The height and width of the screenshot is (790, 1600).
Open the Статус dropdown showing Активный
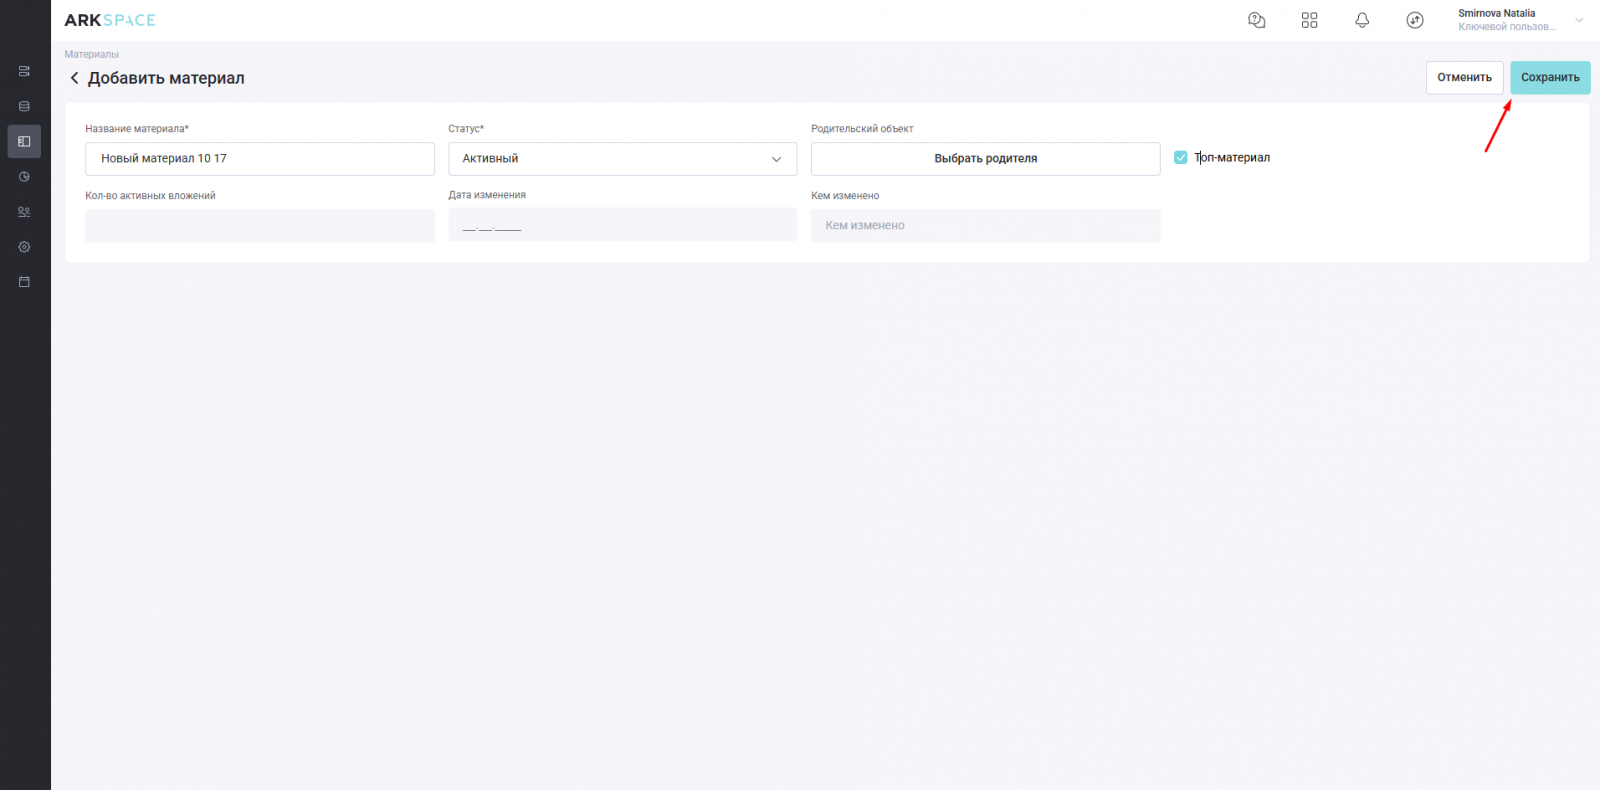click(x=622, y=159)
